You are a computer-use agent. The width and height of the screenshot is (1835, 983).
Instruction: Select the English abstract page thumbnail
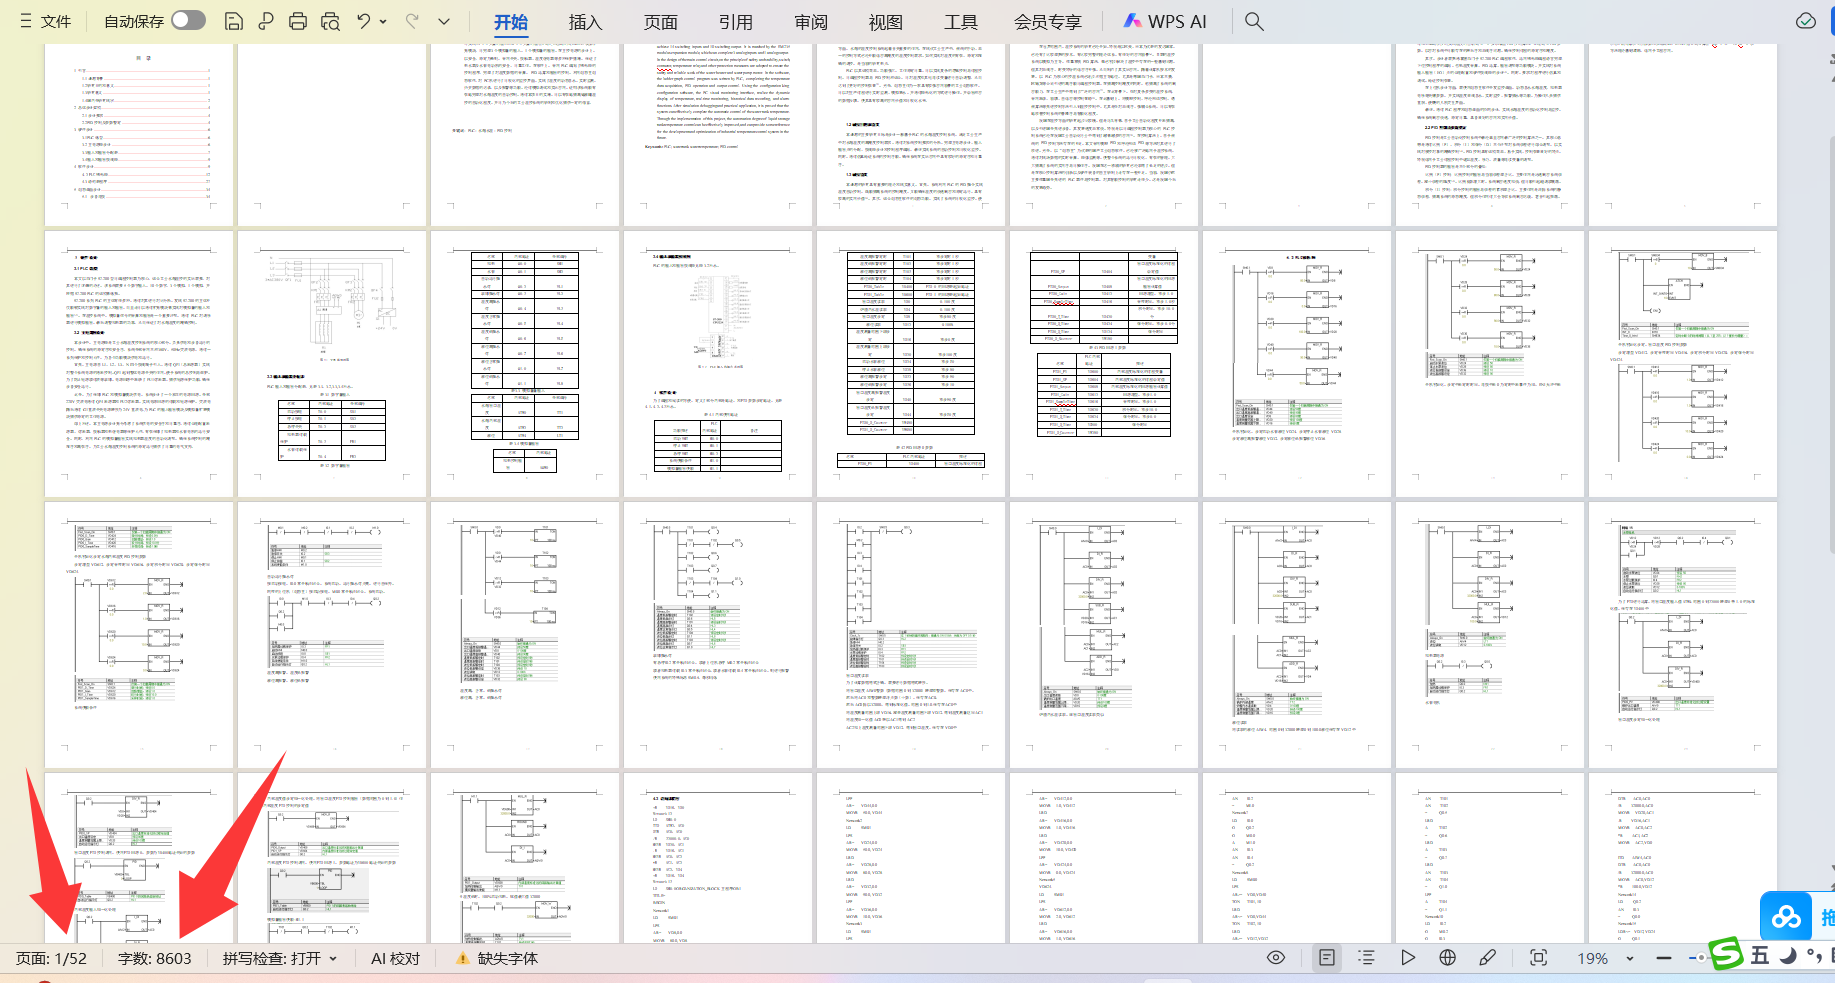(x=718, y=134)
